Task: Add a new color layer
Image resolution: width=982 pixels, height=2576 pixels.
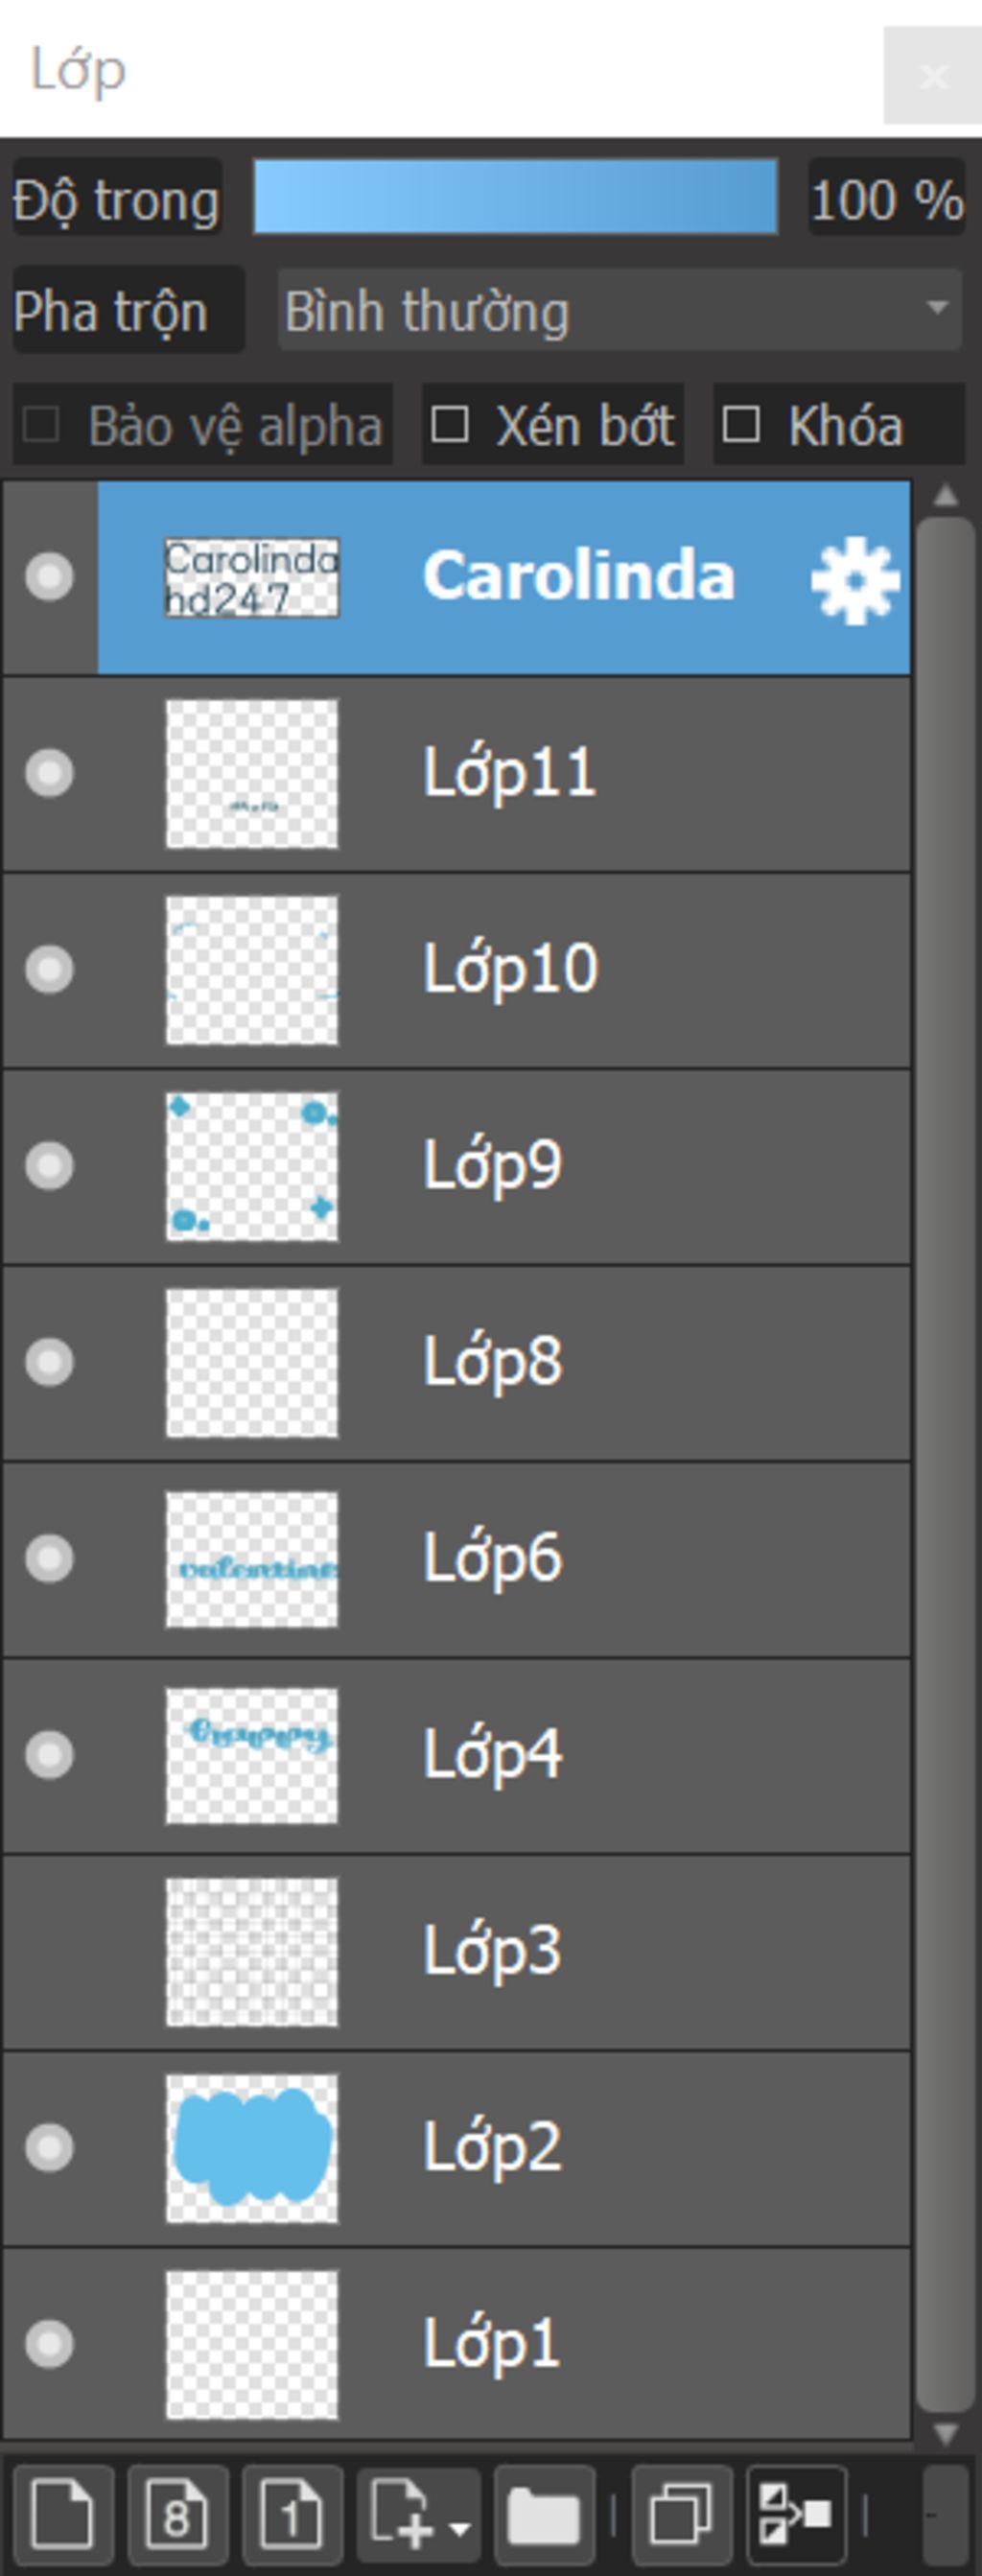Action: coord(63,2513)
